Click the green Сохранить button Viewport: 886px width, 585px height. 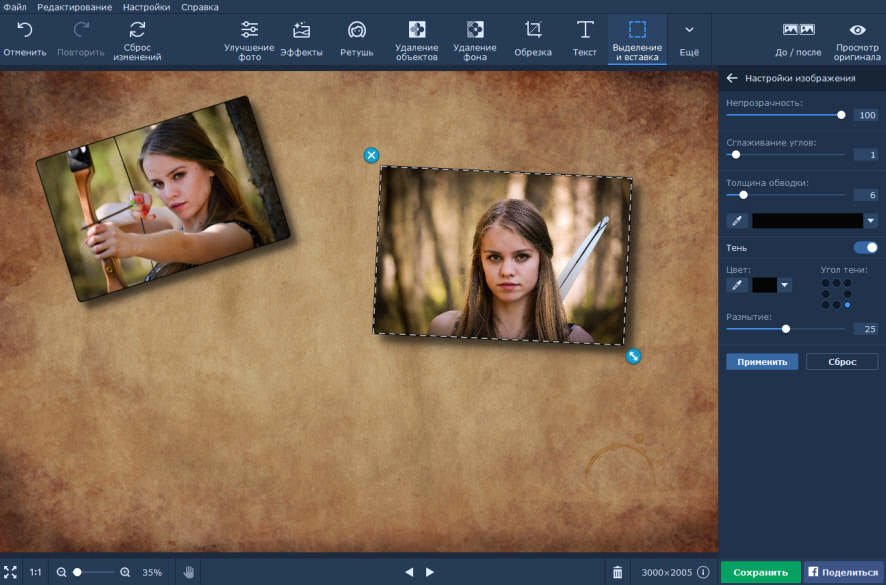760,572
